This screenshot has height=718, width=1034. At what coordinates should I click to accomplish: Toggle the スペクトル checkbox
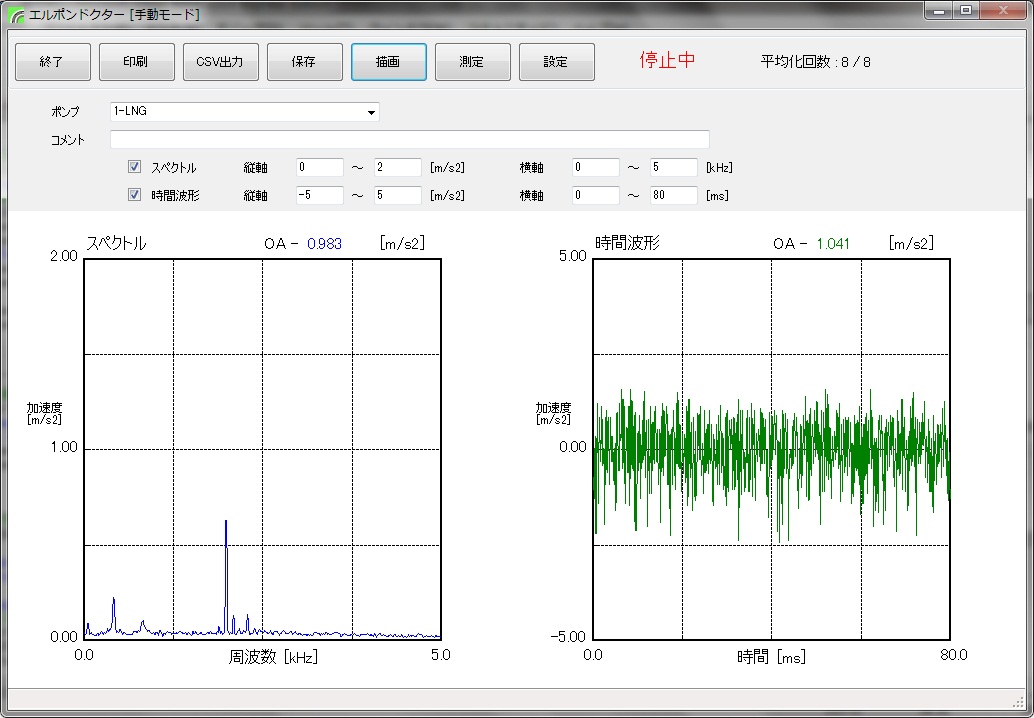coord(135,167)
